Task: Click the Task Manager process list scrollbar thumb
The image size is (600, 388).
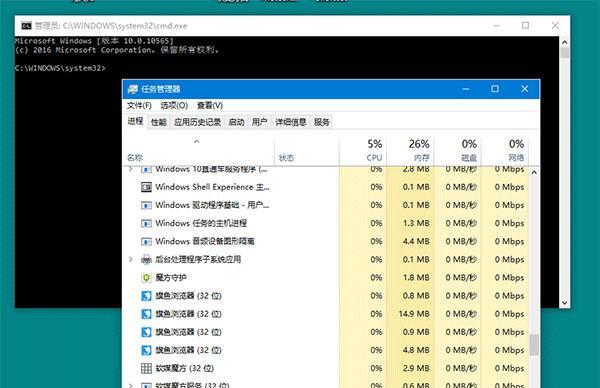Action: pos(534,345)
